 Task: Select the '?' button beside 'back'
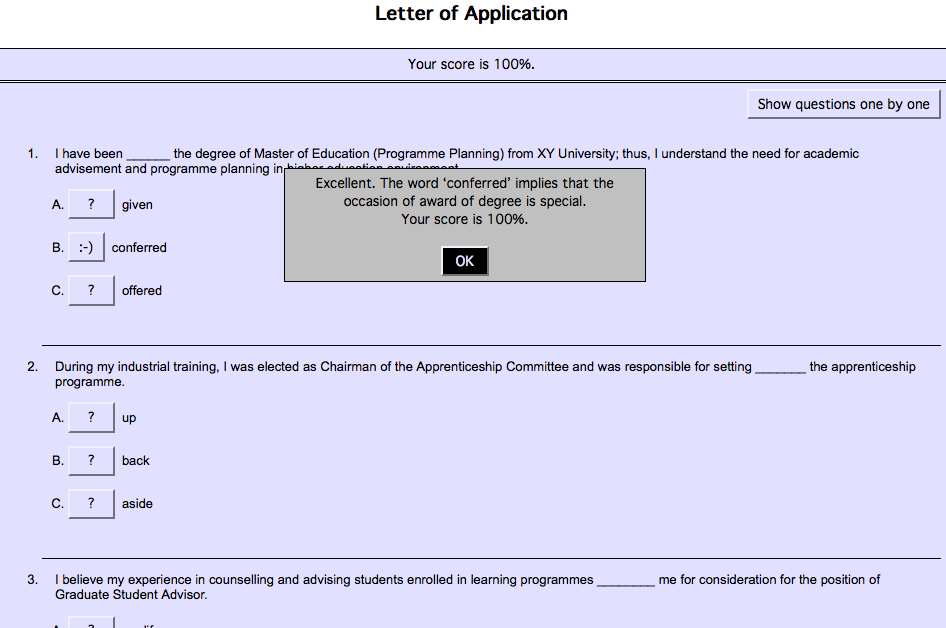[91, 461]
